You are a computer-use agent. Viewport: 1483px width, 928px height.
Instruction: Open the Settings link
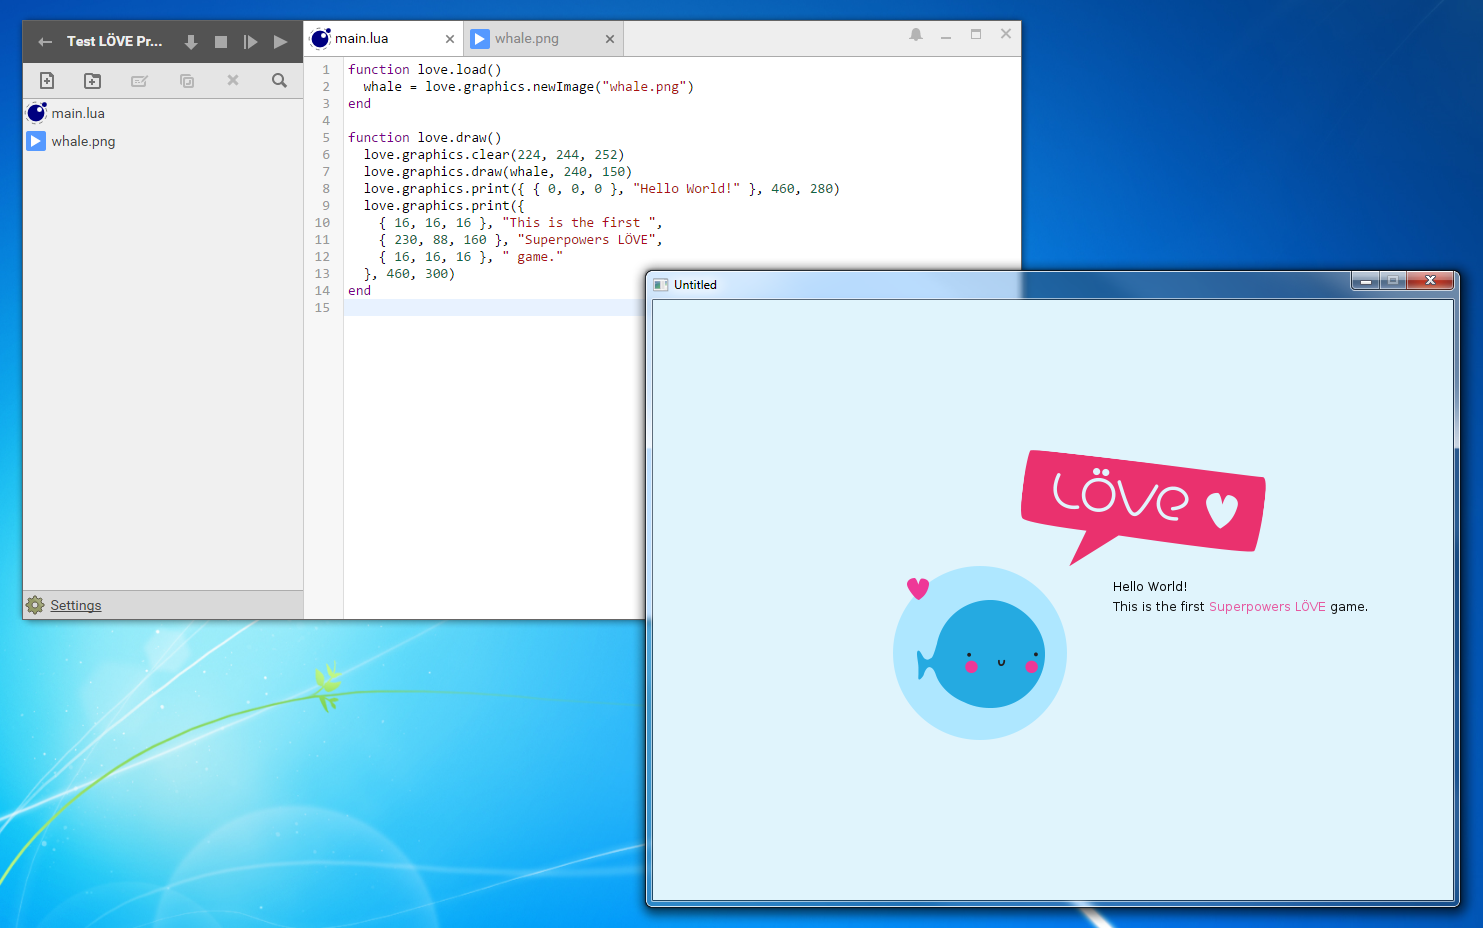click(x=76, y=605)
